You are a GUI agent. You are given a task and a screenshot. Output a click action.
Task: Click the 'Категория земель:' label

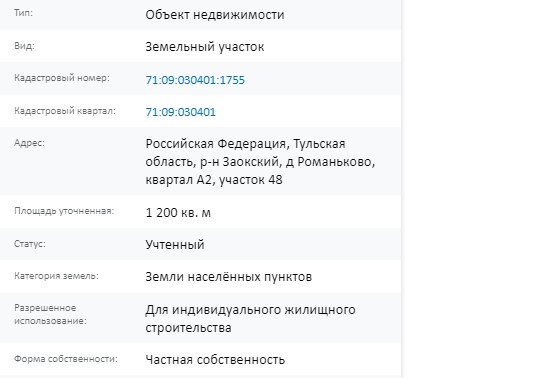pos(56,276)
